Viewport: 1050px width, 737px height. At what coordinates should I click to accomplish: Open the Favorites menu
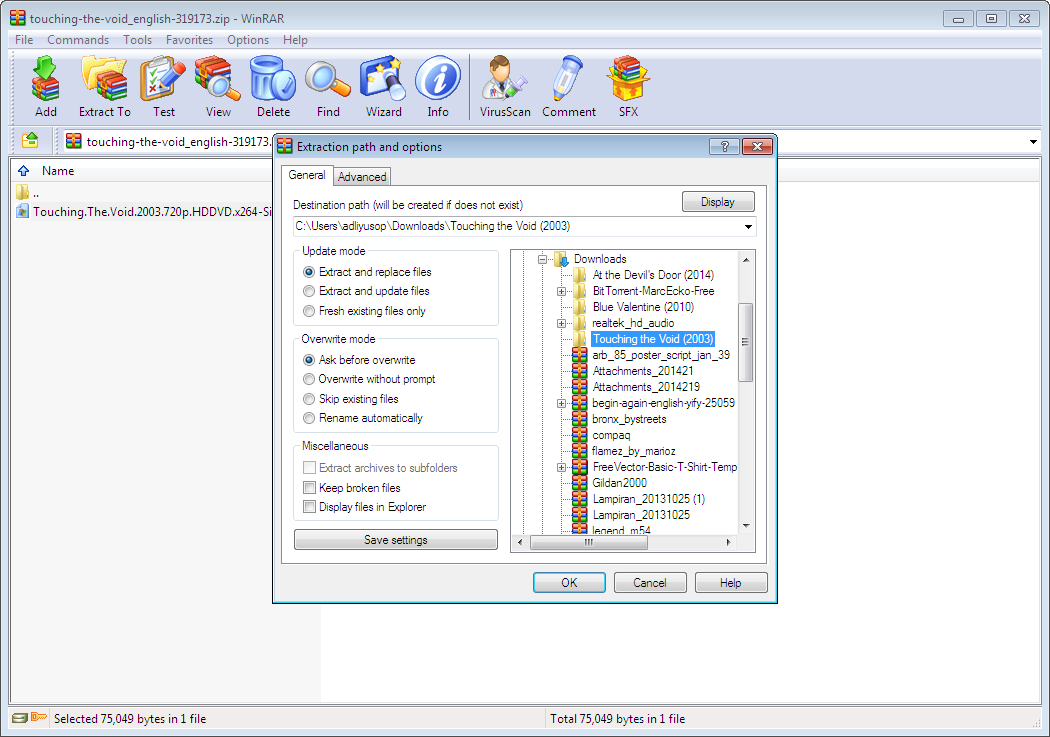click(190, 39)
